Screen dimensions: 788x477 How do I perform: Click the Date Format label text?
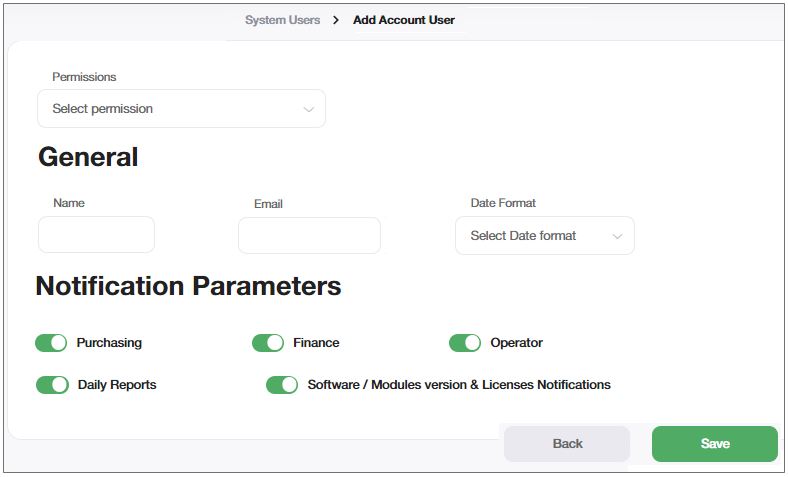coord(503,203)
